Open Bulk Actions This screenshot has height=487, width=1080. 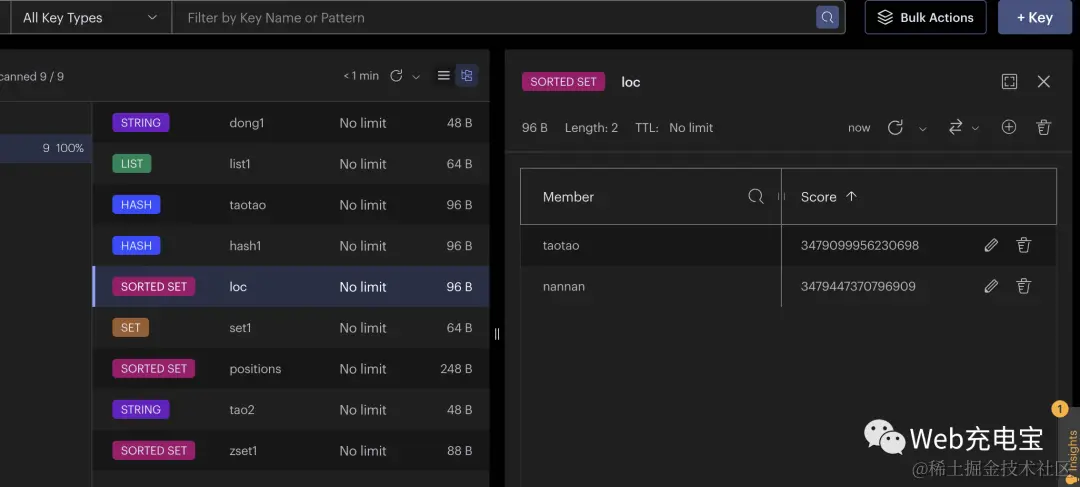[x=926, y=17]
